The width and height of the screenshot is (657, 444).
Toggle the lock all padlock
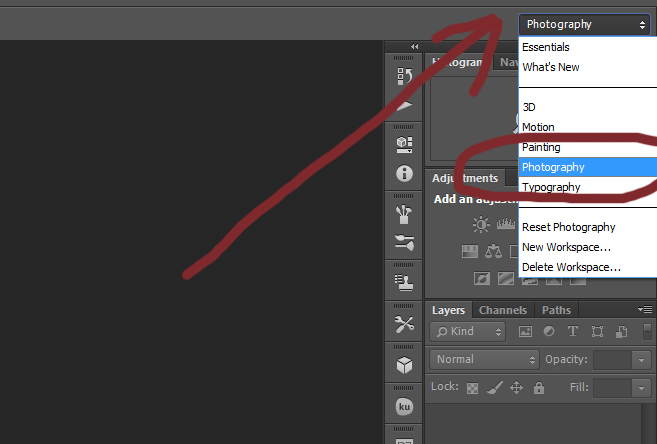coord(539,387)
